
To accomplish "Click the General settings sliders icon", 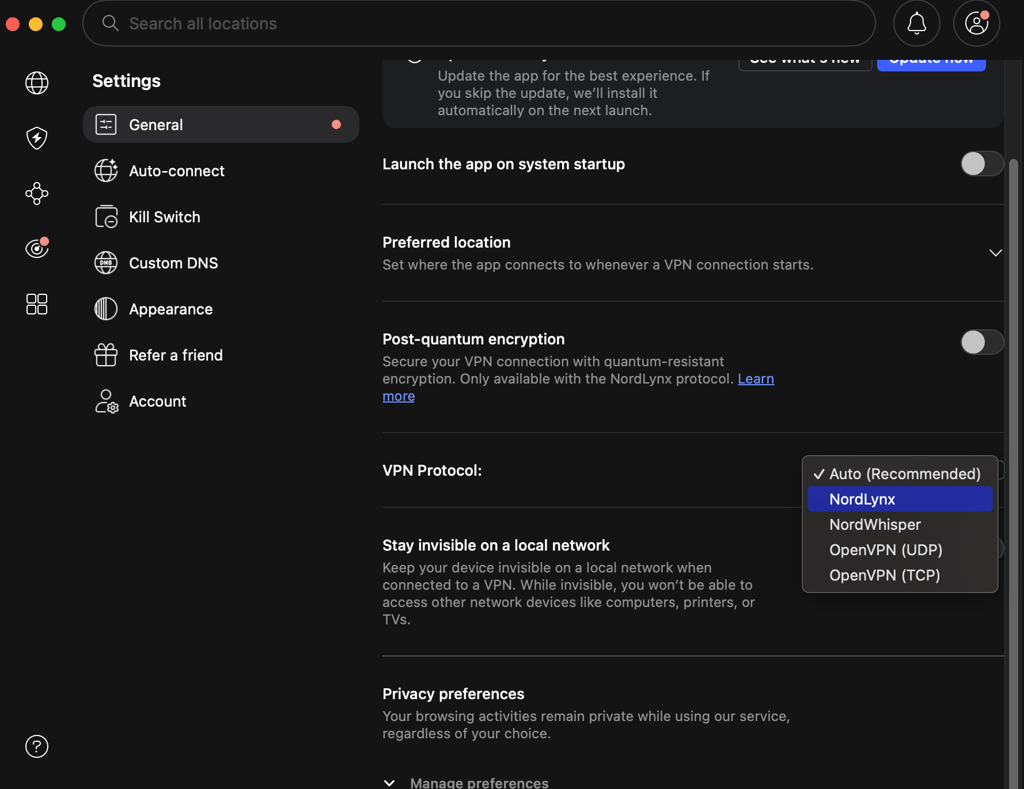I will [x=106, y=124].
